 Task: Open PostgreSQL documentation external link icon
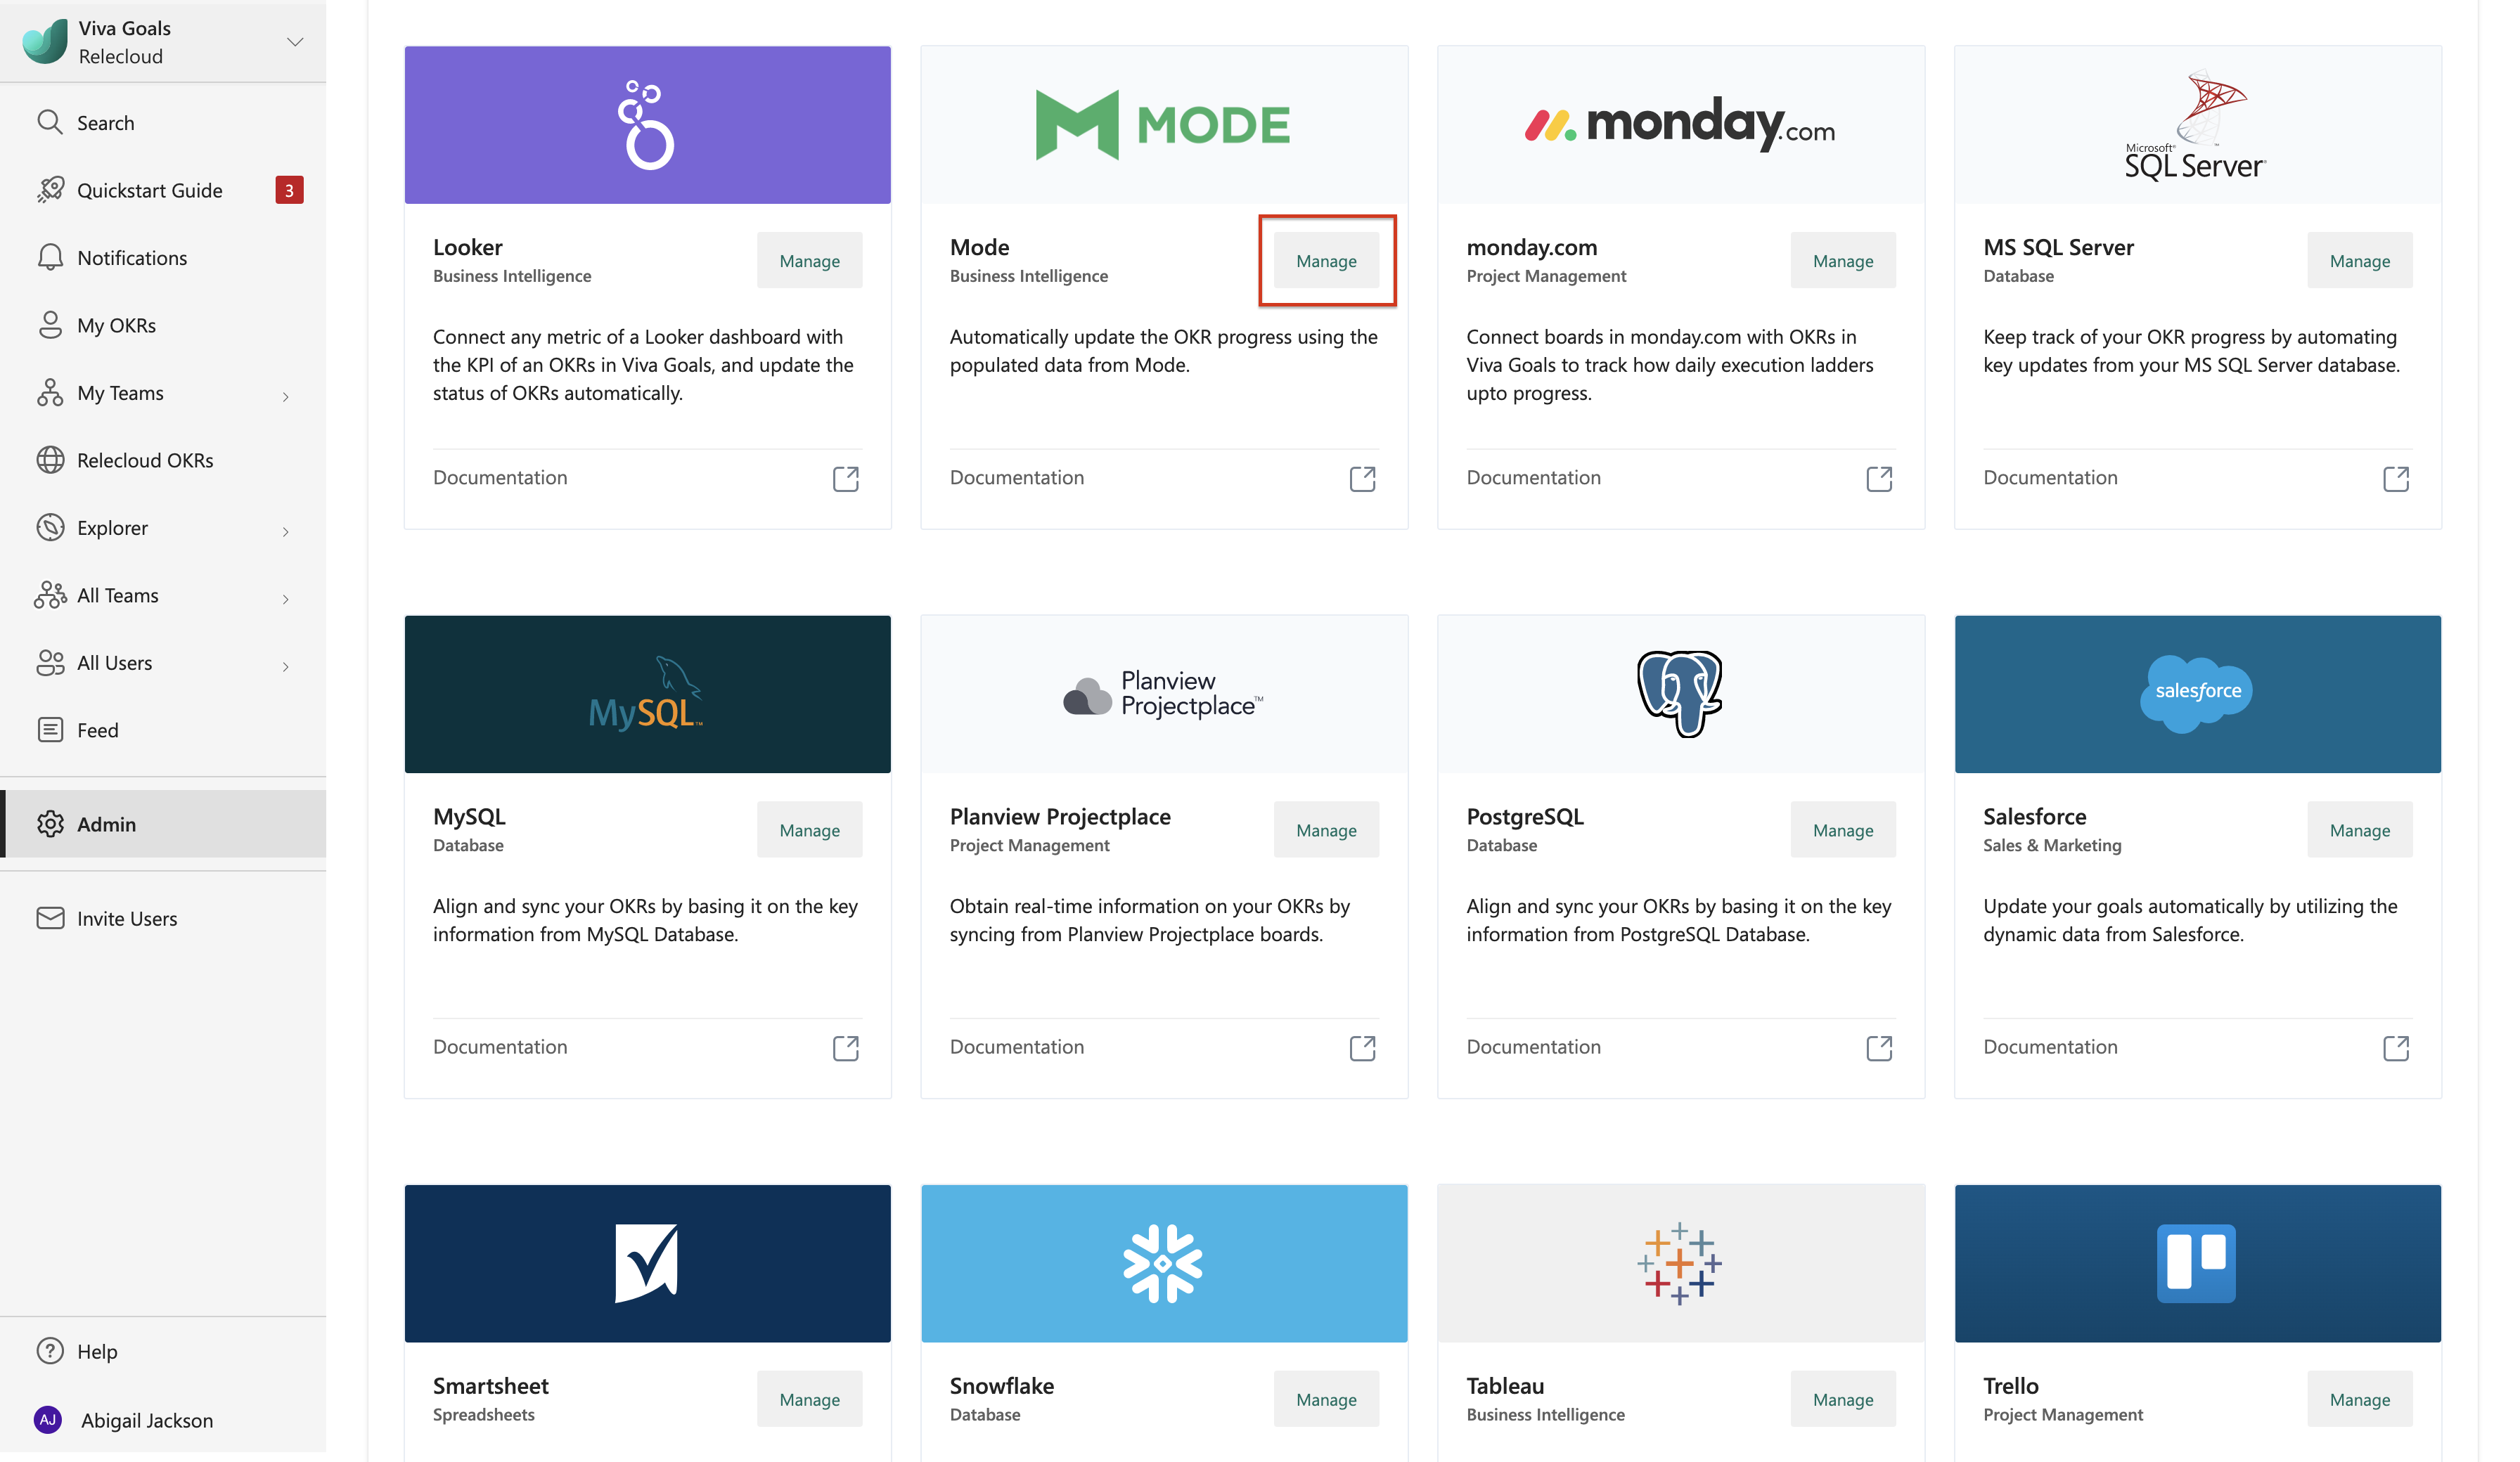tap(1878, 1048)
